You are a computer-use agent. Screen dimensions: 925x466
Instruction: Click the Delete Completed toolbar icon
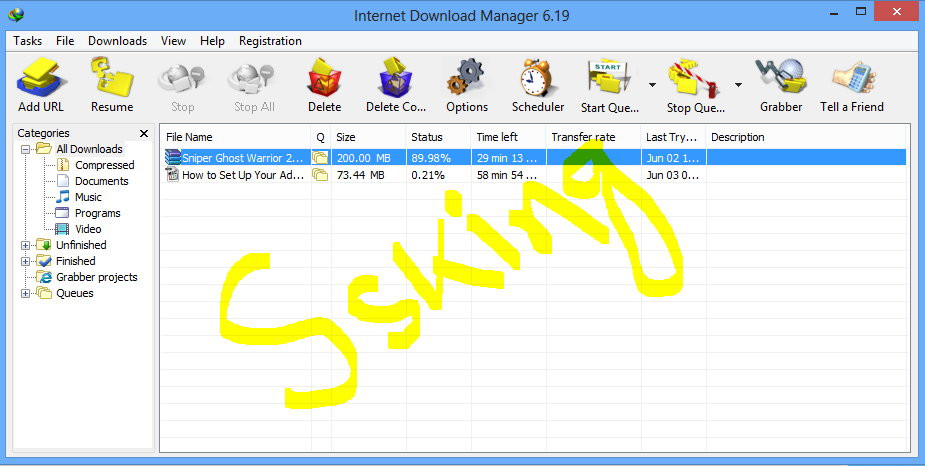396,77
